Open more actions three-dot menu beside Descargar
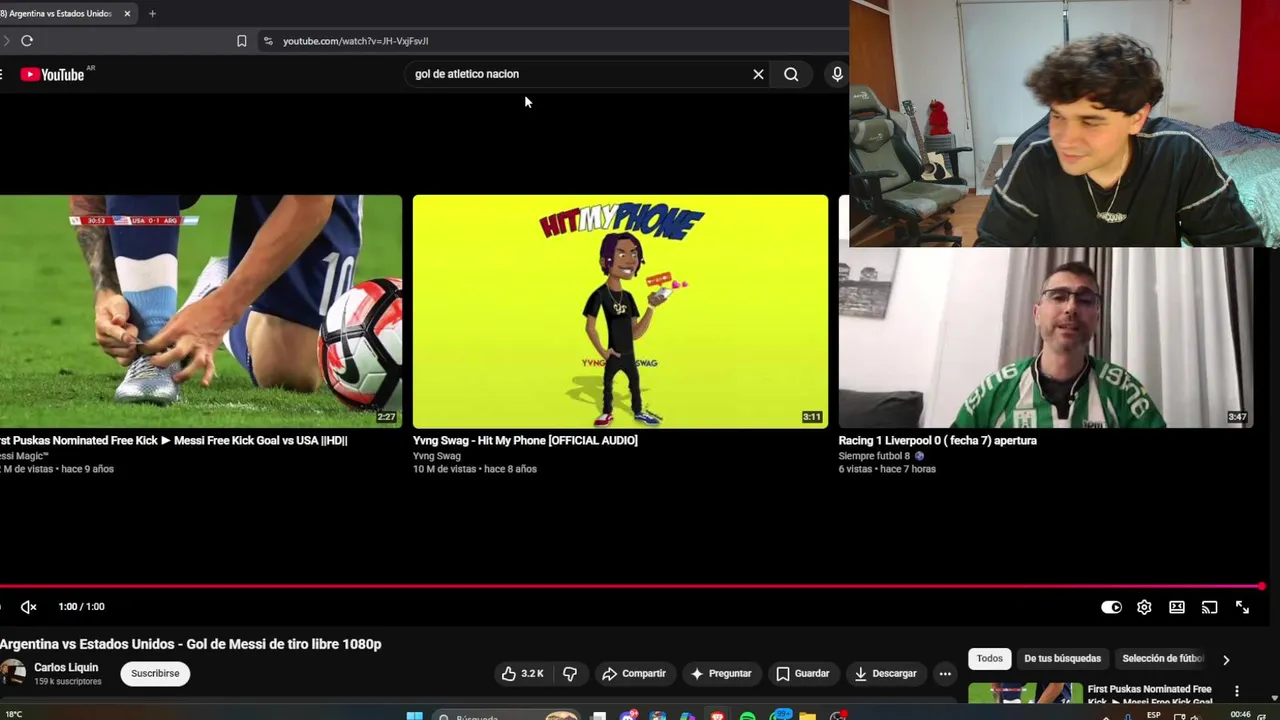This screenshot has height=720, width=1280. pos(945,674)
